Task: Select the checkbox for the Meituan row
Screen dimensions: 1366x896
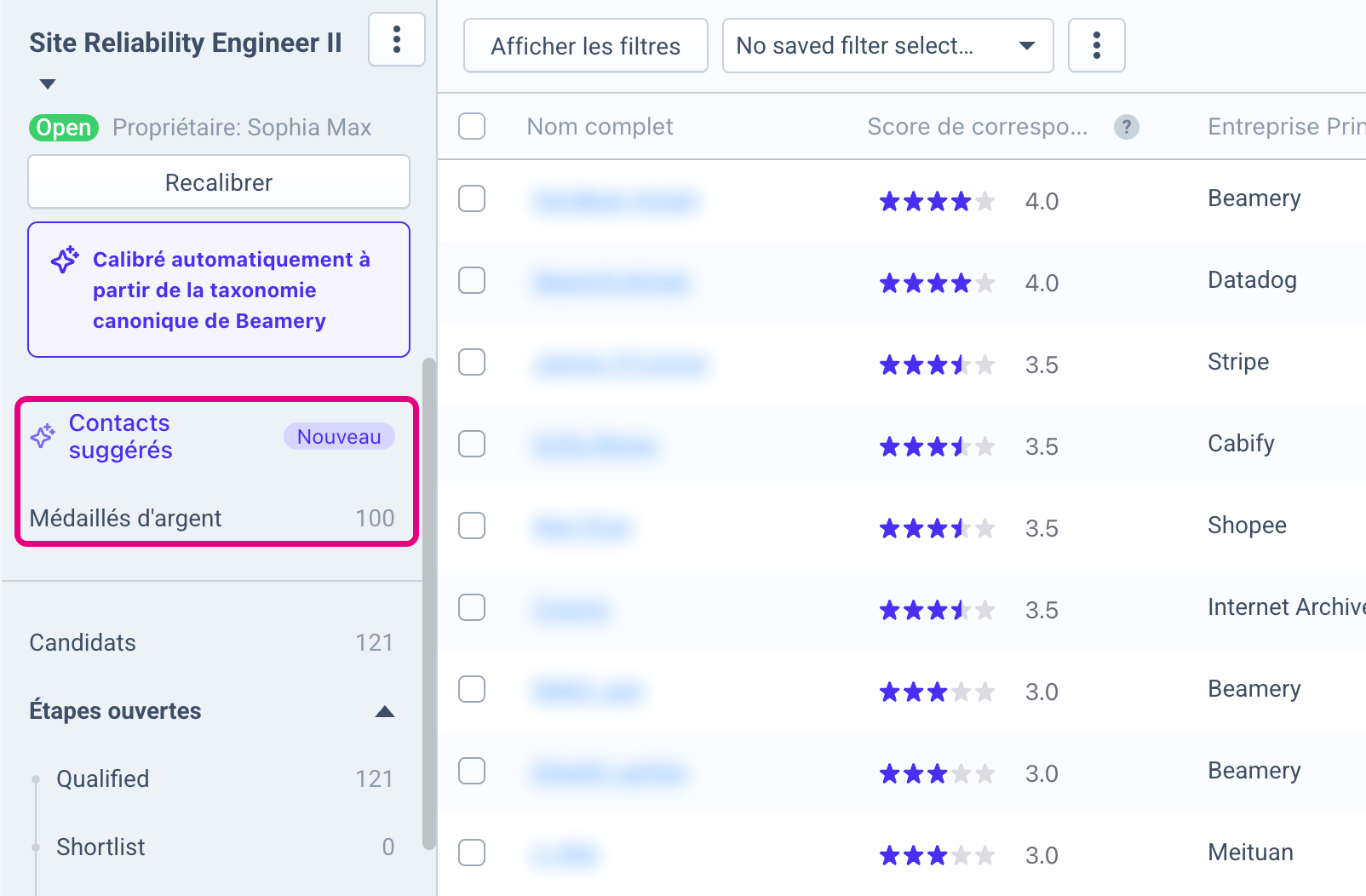Action: coord(472,852)
